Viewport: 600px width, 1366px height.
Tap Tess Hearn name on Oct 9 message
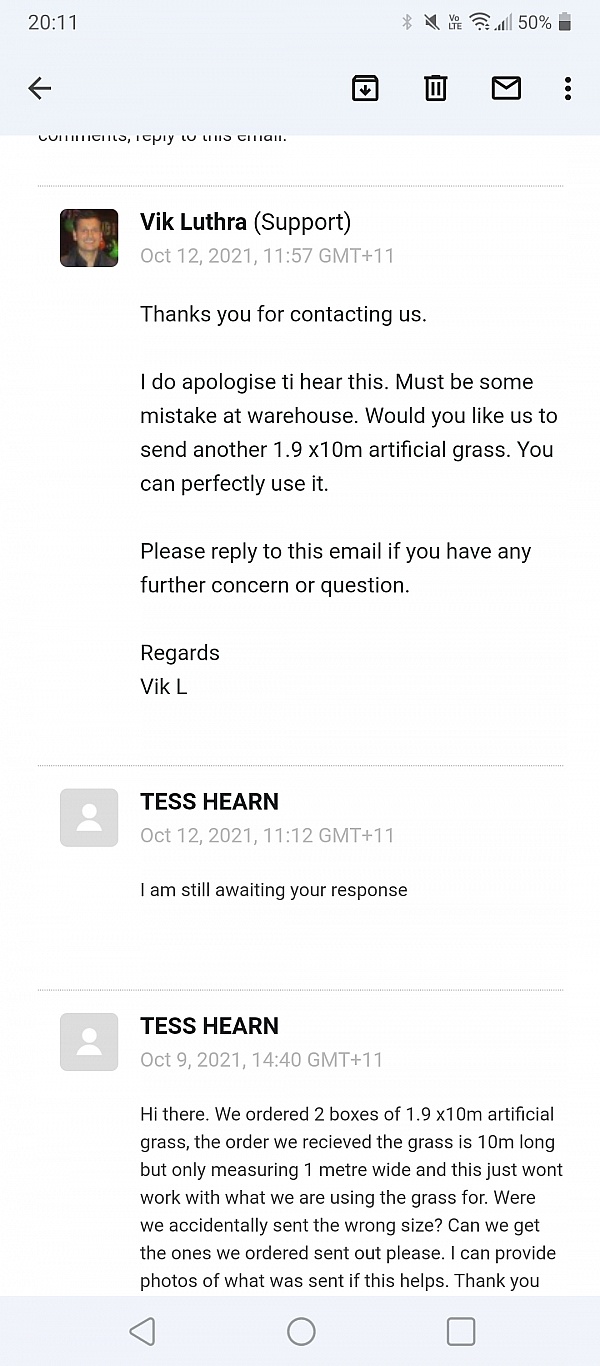click(x=209, y=1026)
